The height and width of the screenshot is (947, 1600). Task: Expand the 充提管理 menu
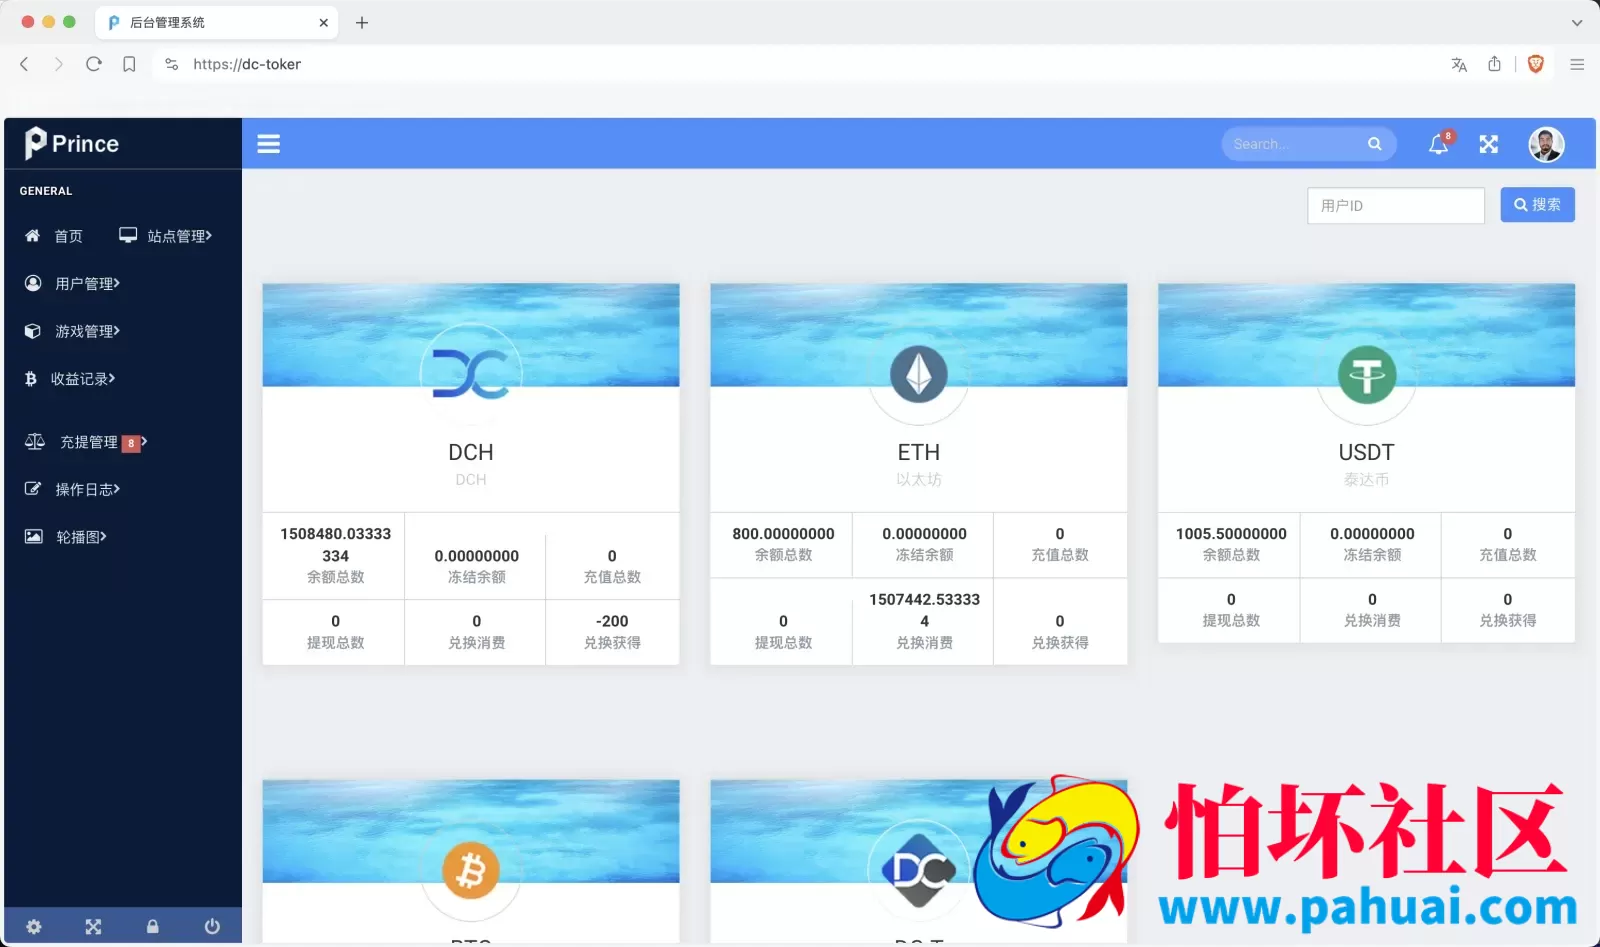tap(86, 442)
